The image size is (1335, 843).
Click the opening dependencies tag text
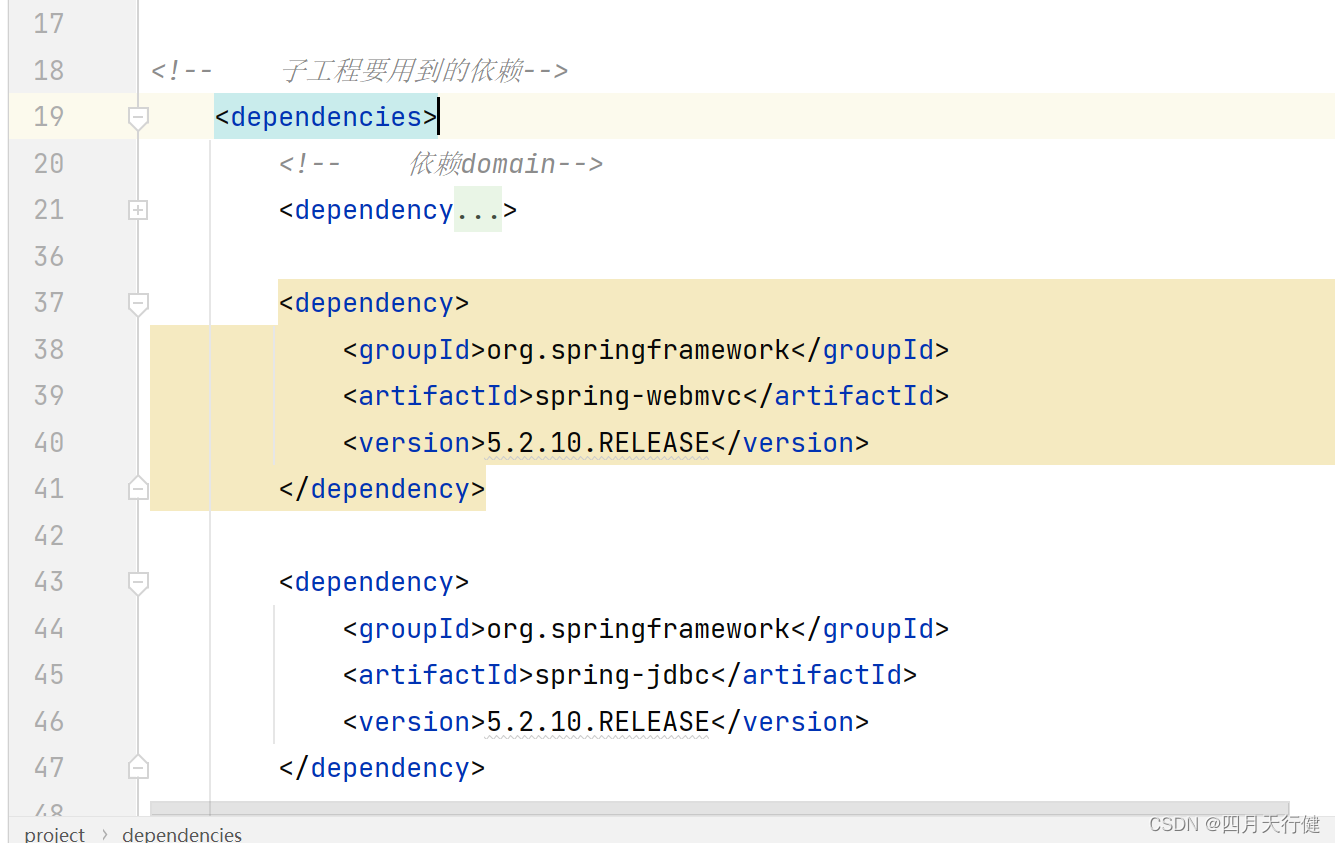point(326,117)
